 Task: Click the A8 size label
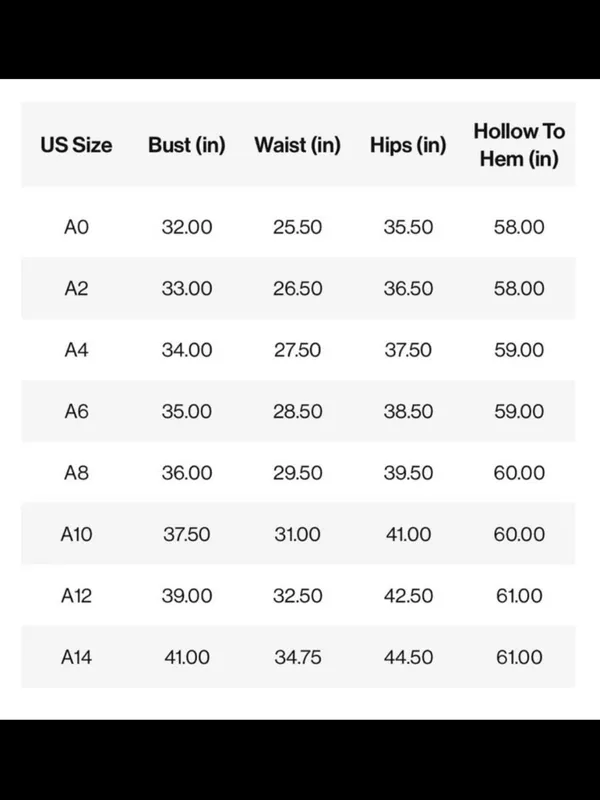click(x=76, y=473)
